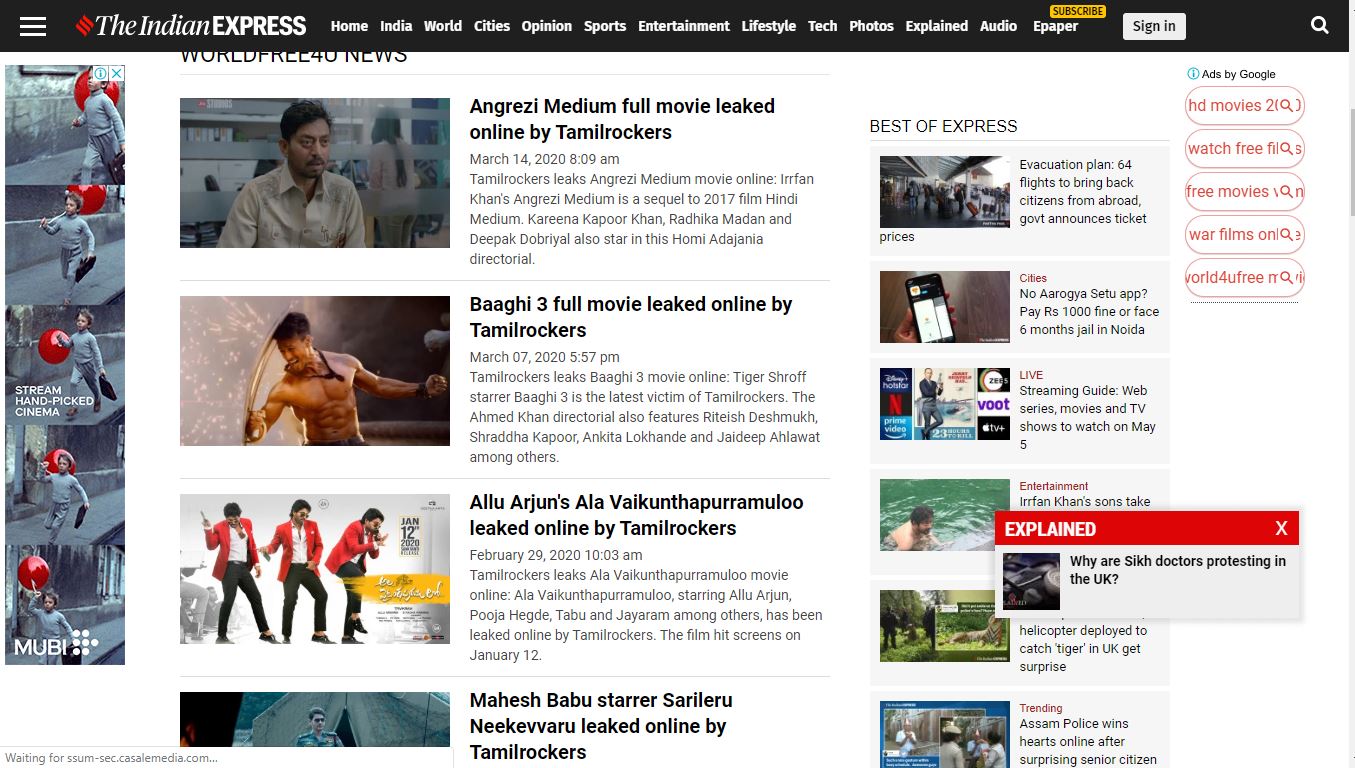The width and height of the screenshot is (1355, 768).
Task: Click Entertainment tag above Irrfan Khan story
Action: (1054, 486)
